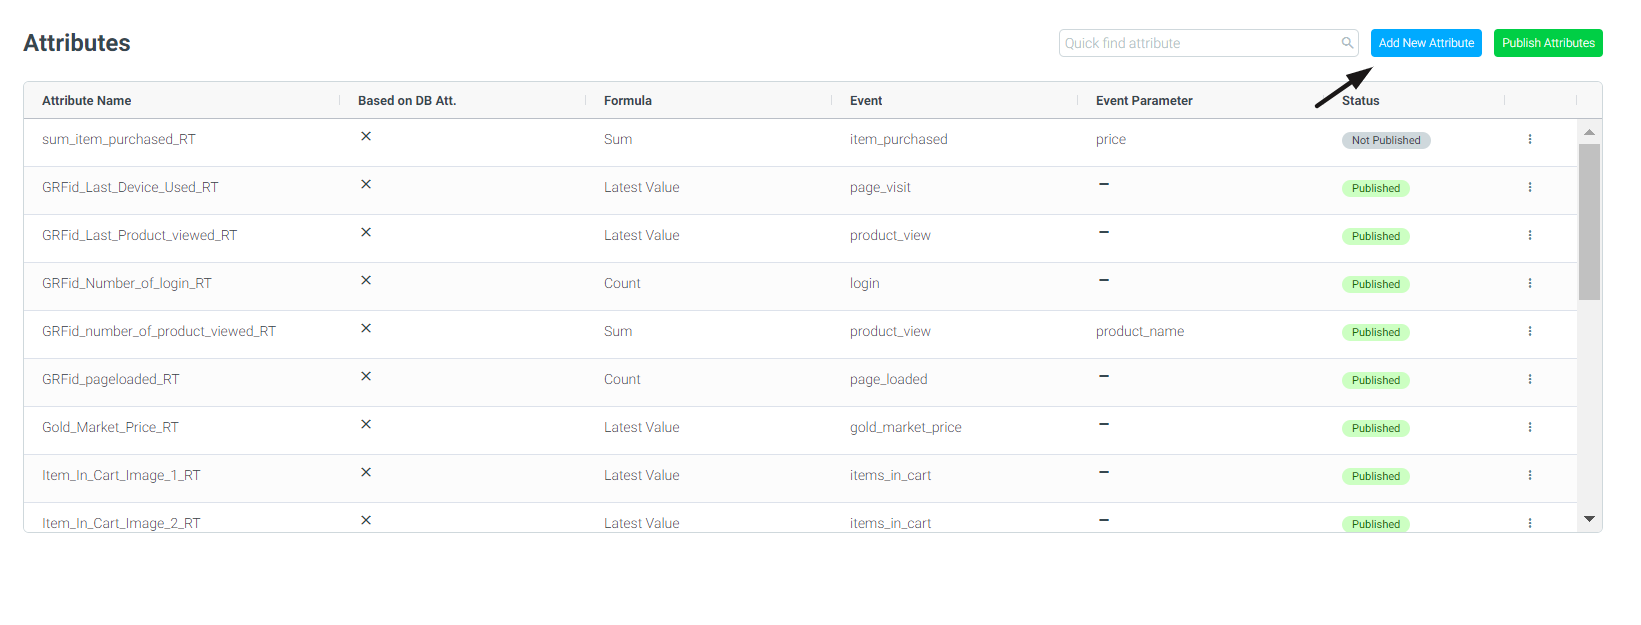Select the GRFid_Number_of_login_RT attribute name
The width and height of the screenshot is (1641, 625).
click(x=127, y=283)
